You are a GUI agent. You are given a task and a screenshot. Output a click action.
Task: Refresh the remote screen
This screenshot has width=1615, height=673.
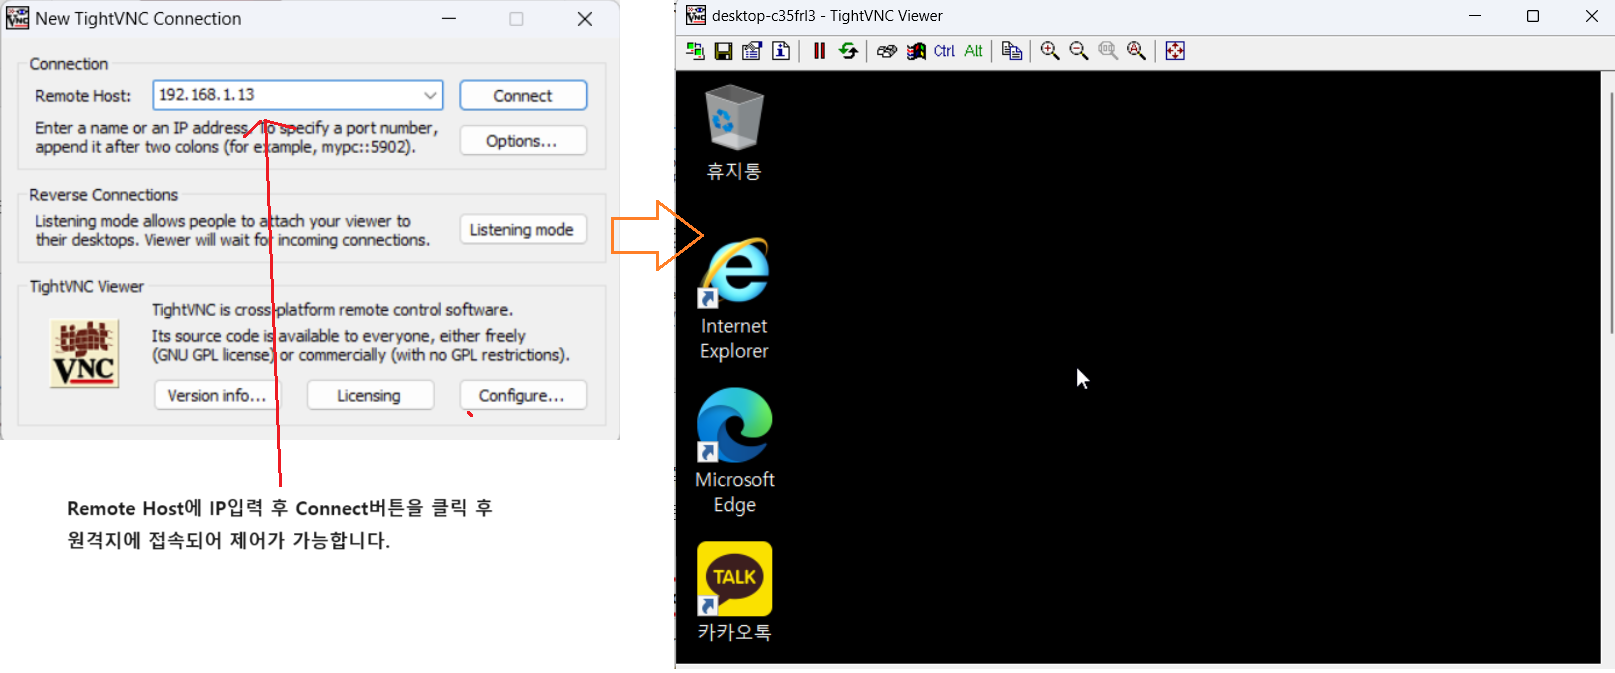pos(848,51)
